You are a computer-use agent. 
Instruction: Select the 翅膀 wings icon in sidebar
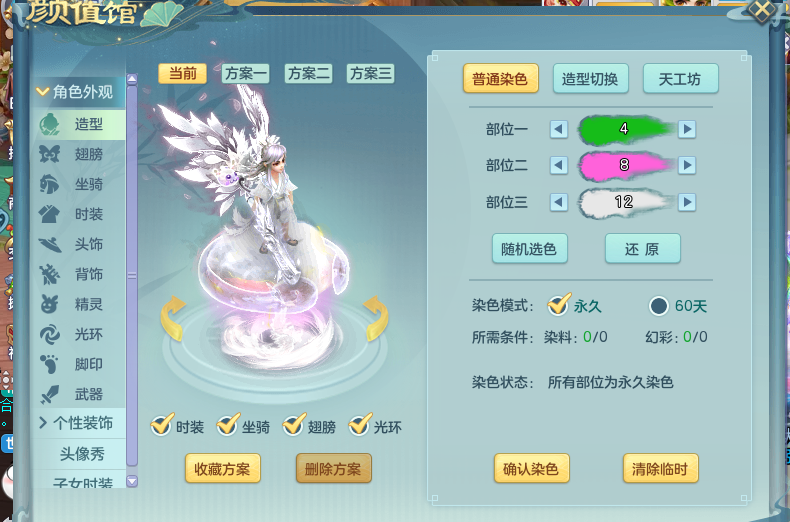pyautogui.click(x=49, y=154)
